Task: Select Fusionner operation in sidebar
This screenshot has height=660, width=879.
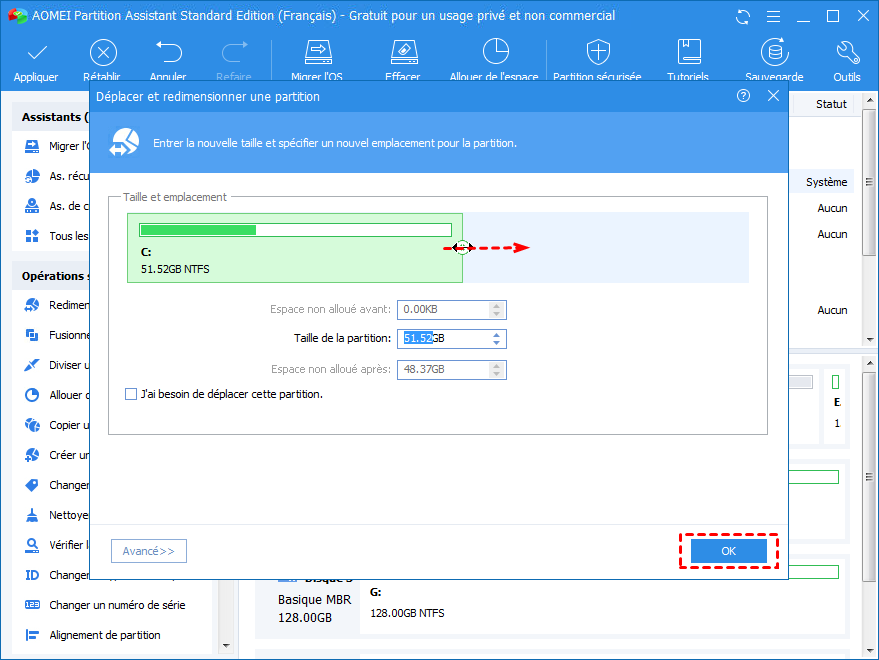Action: pyautogui.click(x=57, y=335)
